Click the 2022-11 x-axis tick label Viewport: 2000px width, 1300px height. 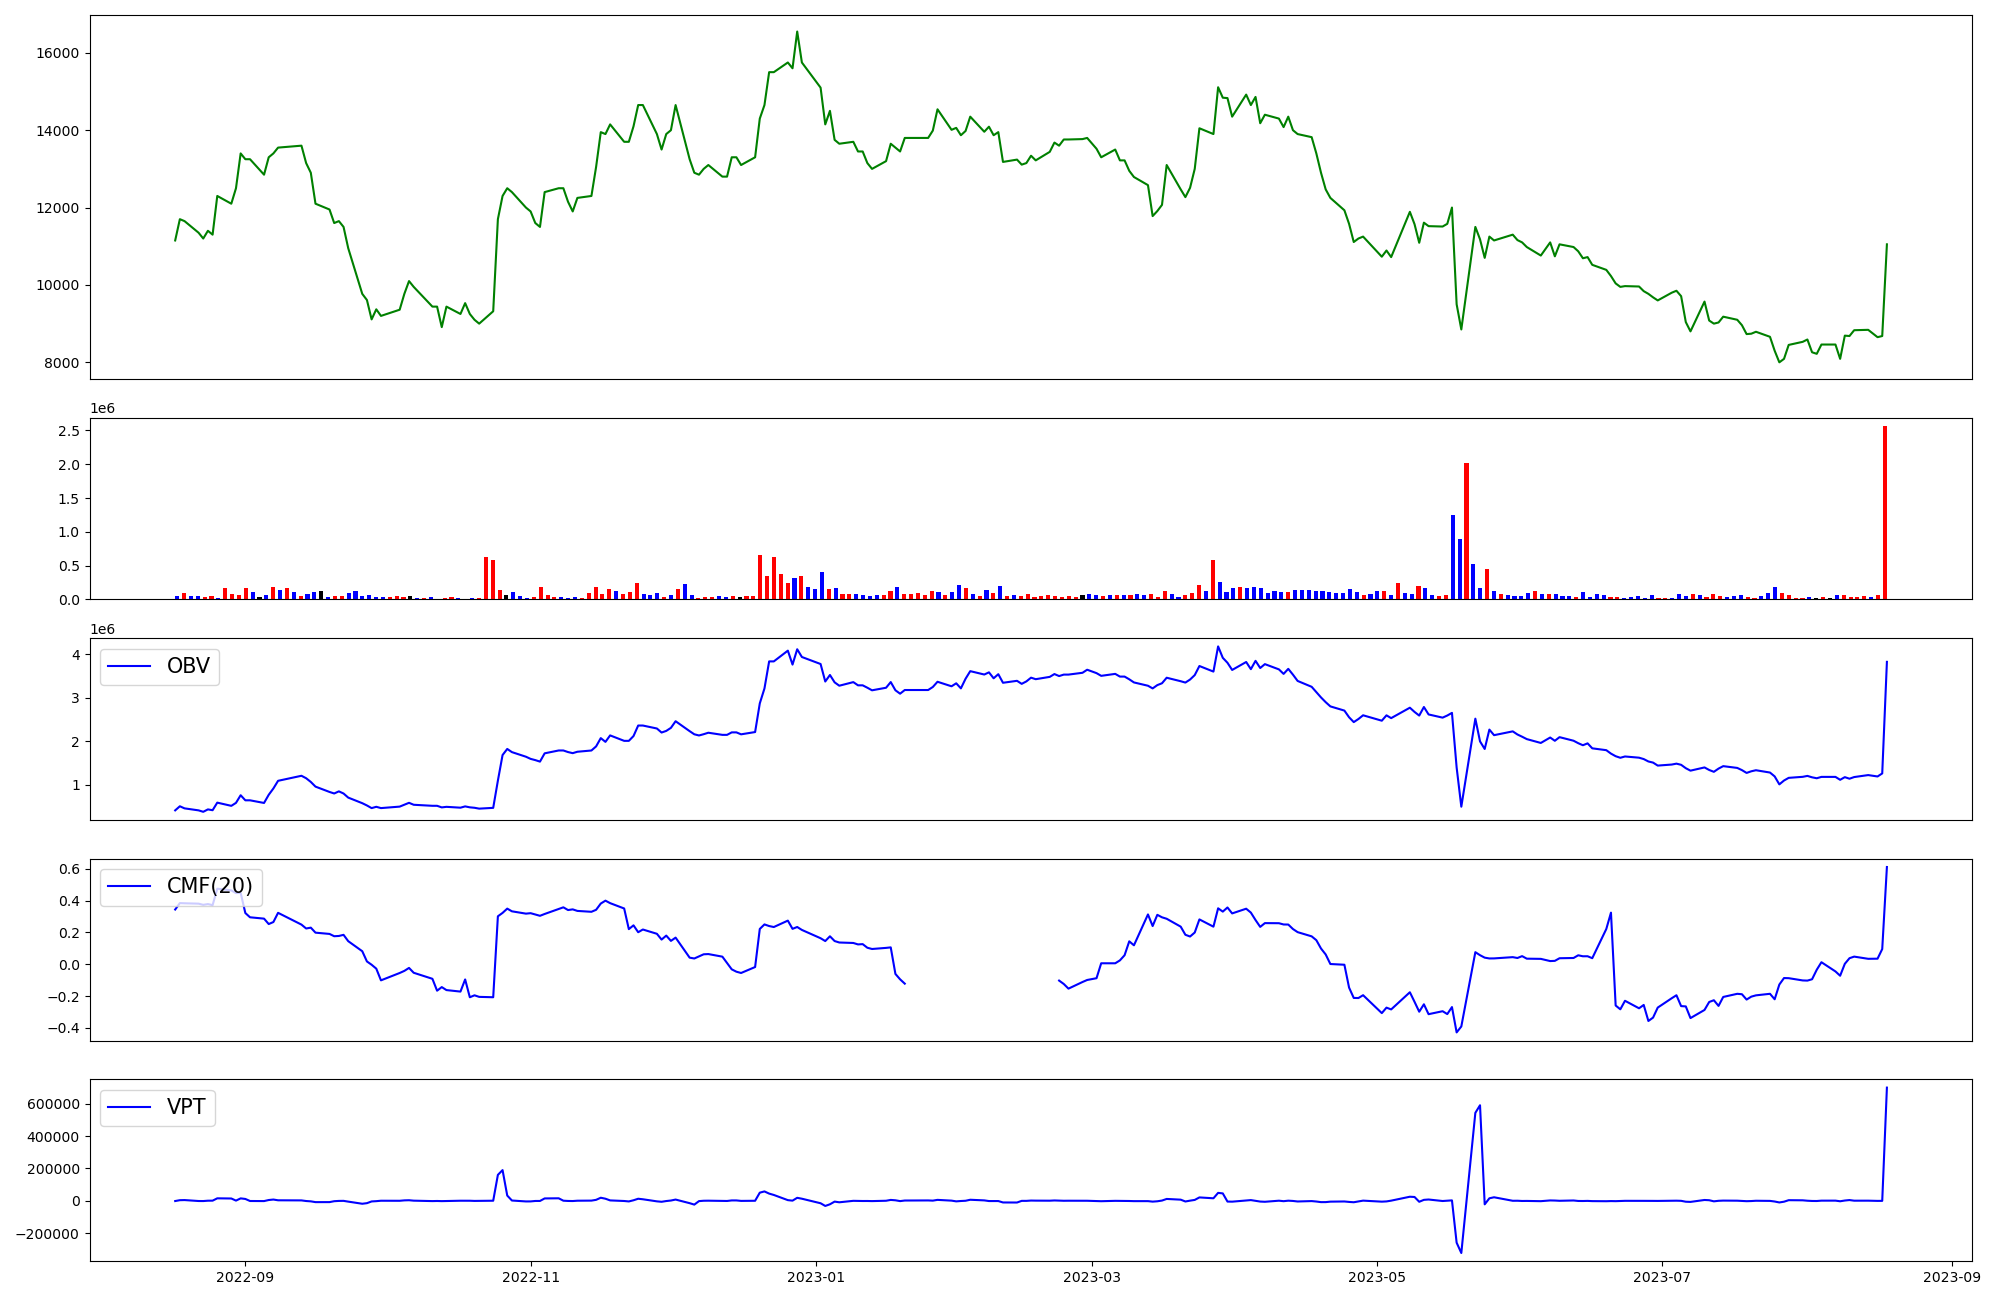(x=531, y=1277)
